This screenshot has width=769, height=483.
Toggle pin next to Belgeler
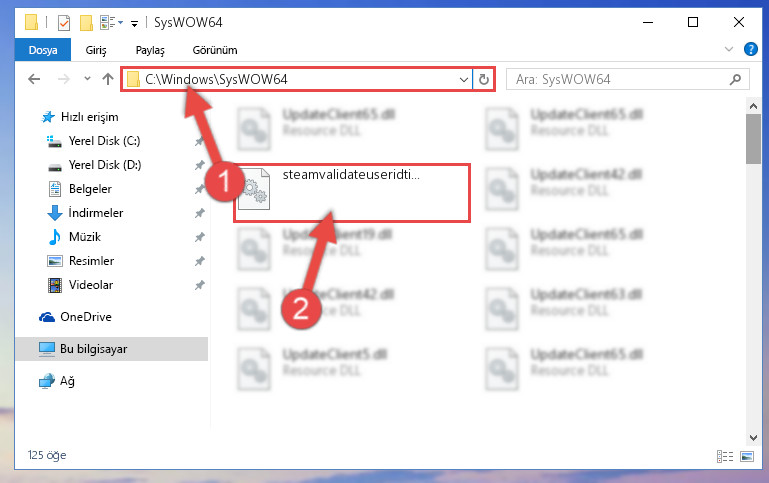point(199,189)
